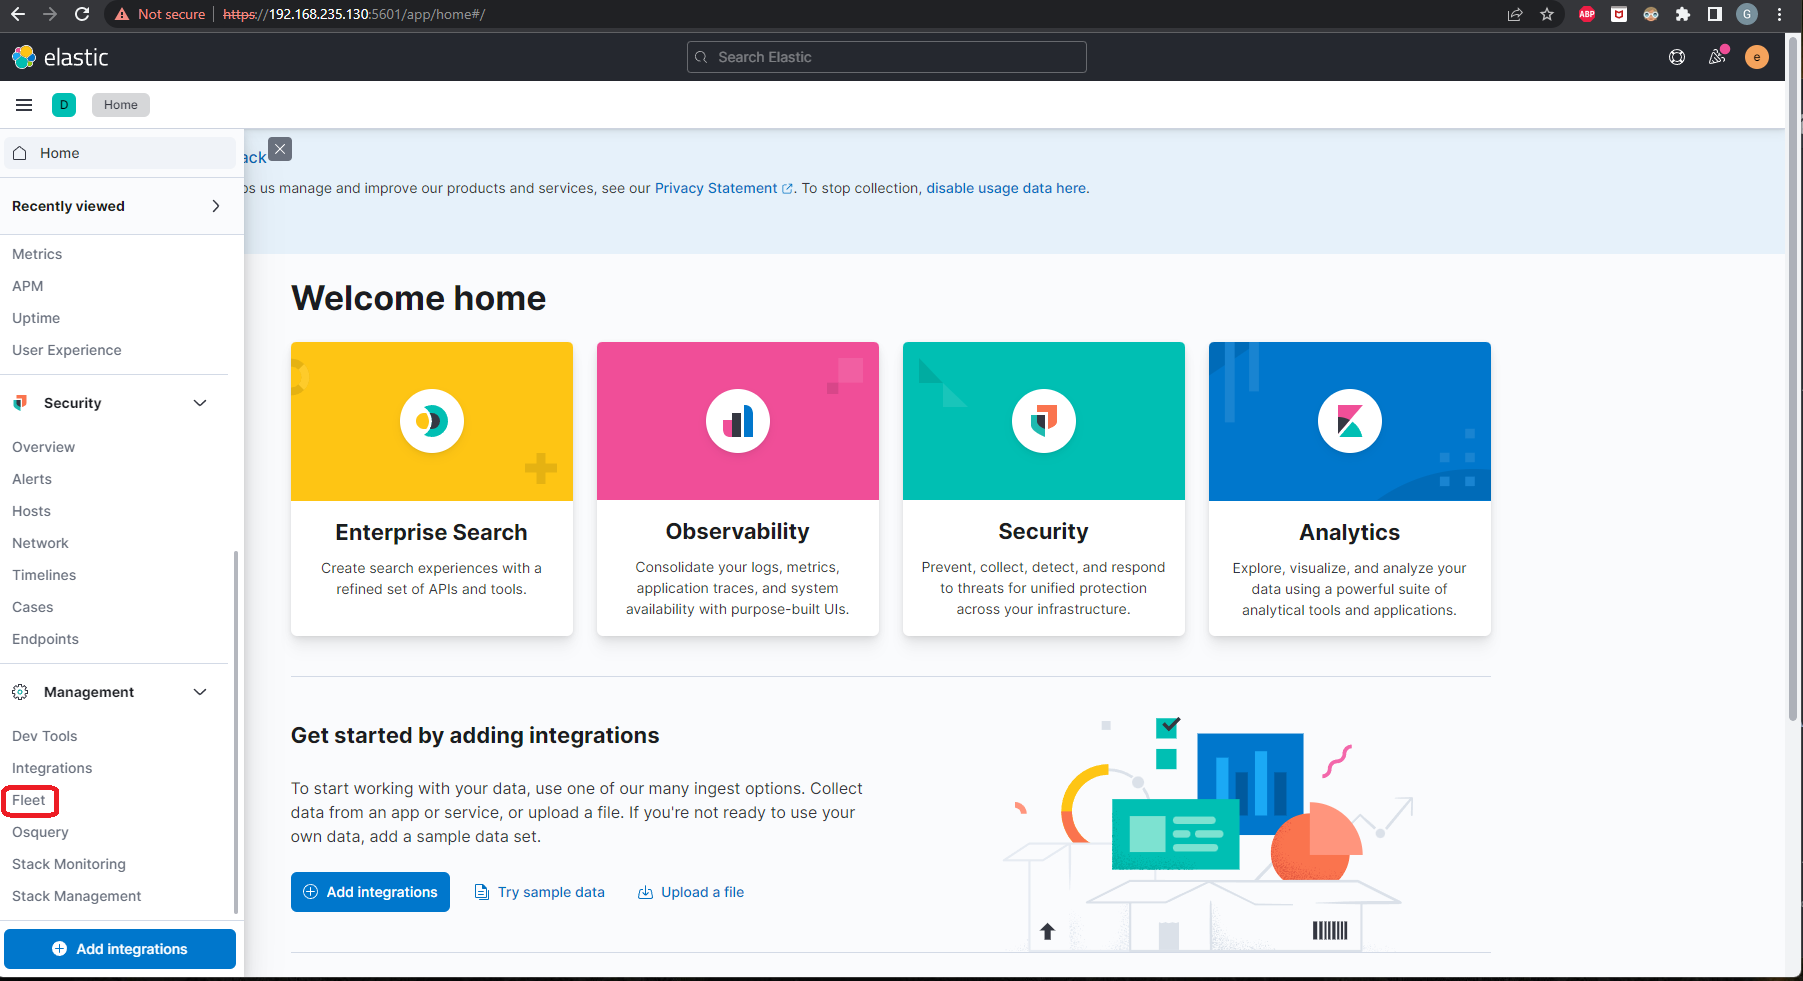Dismiss the usage data banner

coord(280,149)
